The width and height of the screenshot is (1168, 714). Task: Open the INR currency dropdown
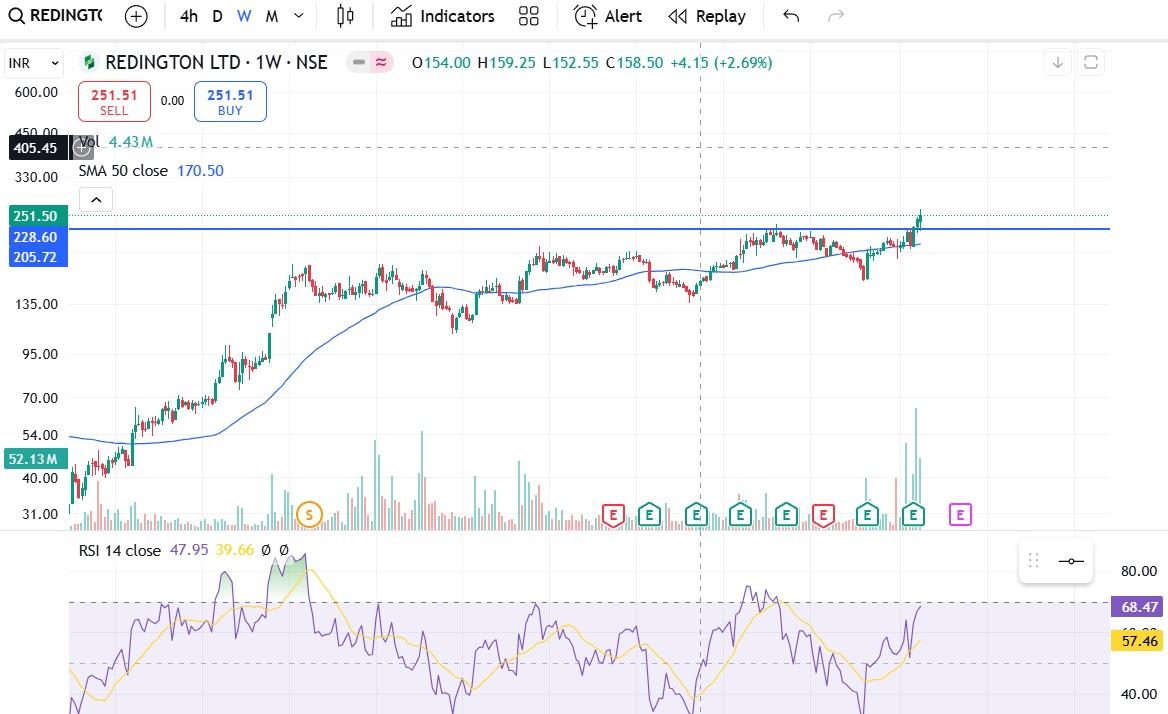click(x=34, y=63)
